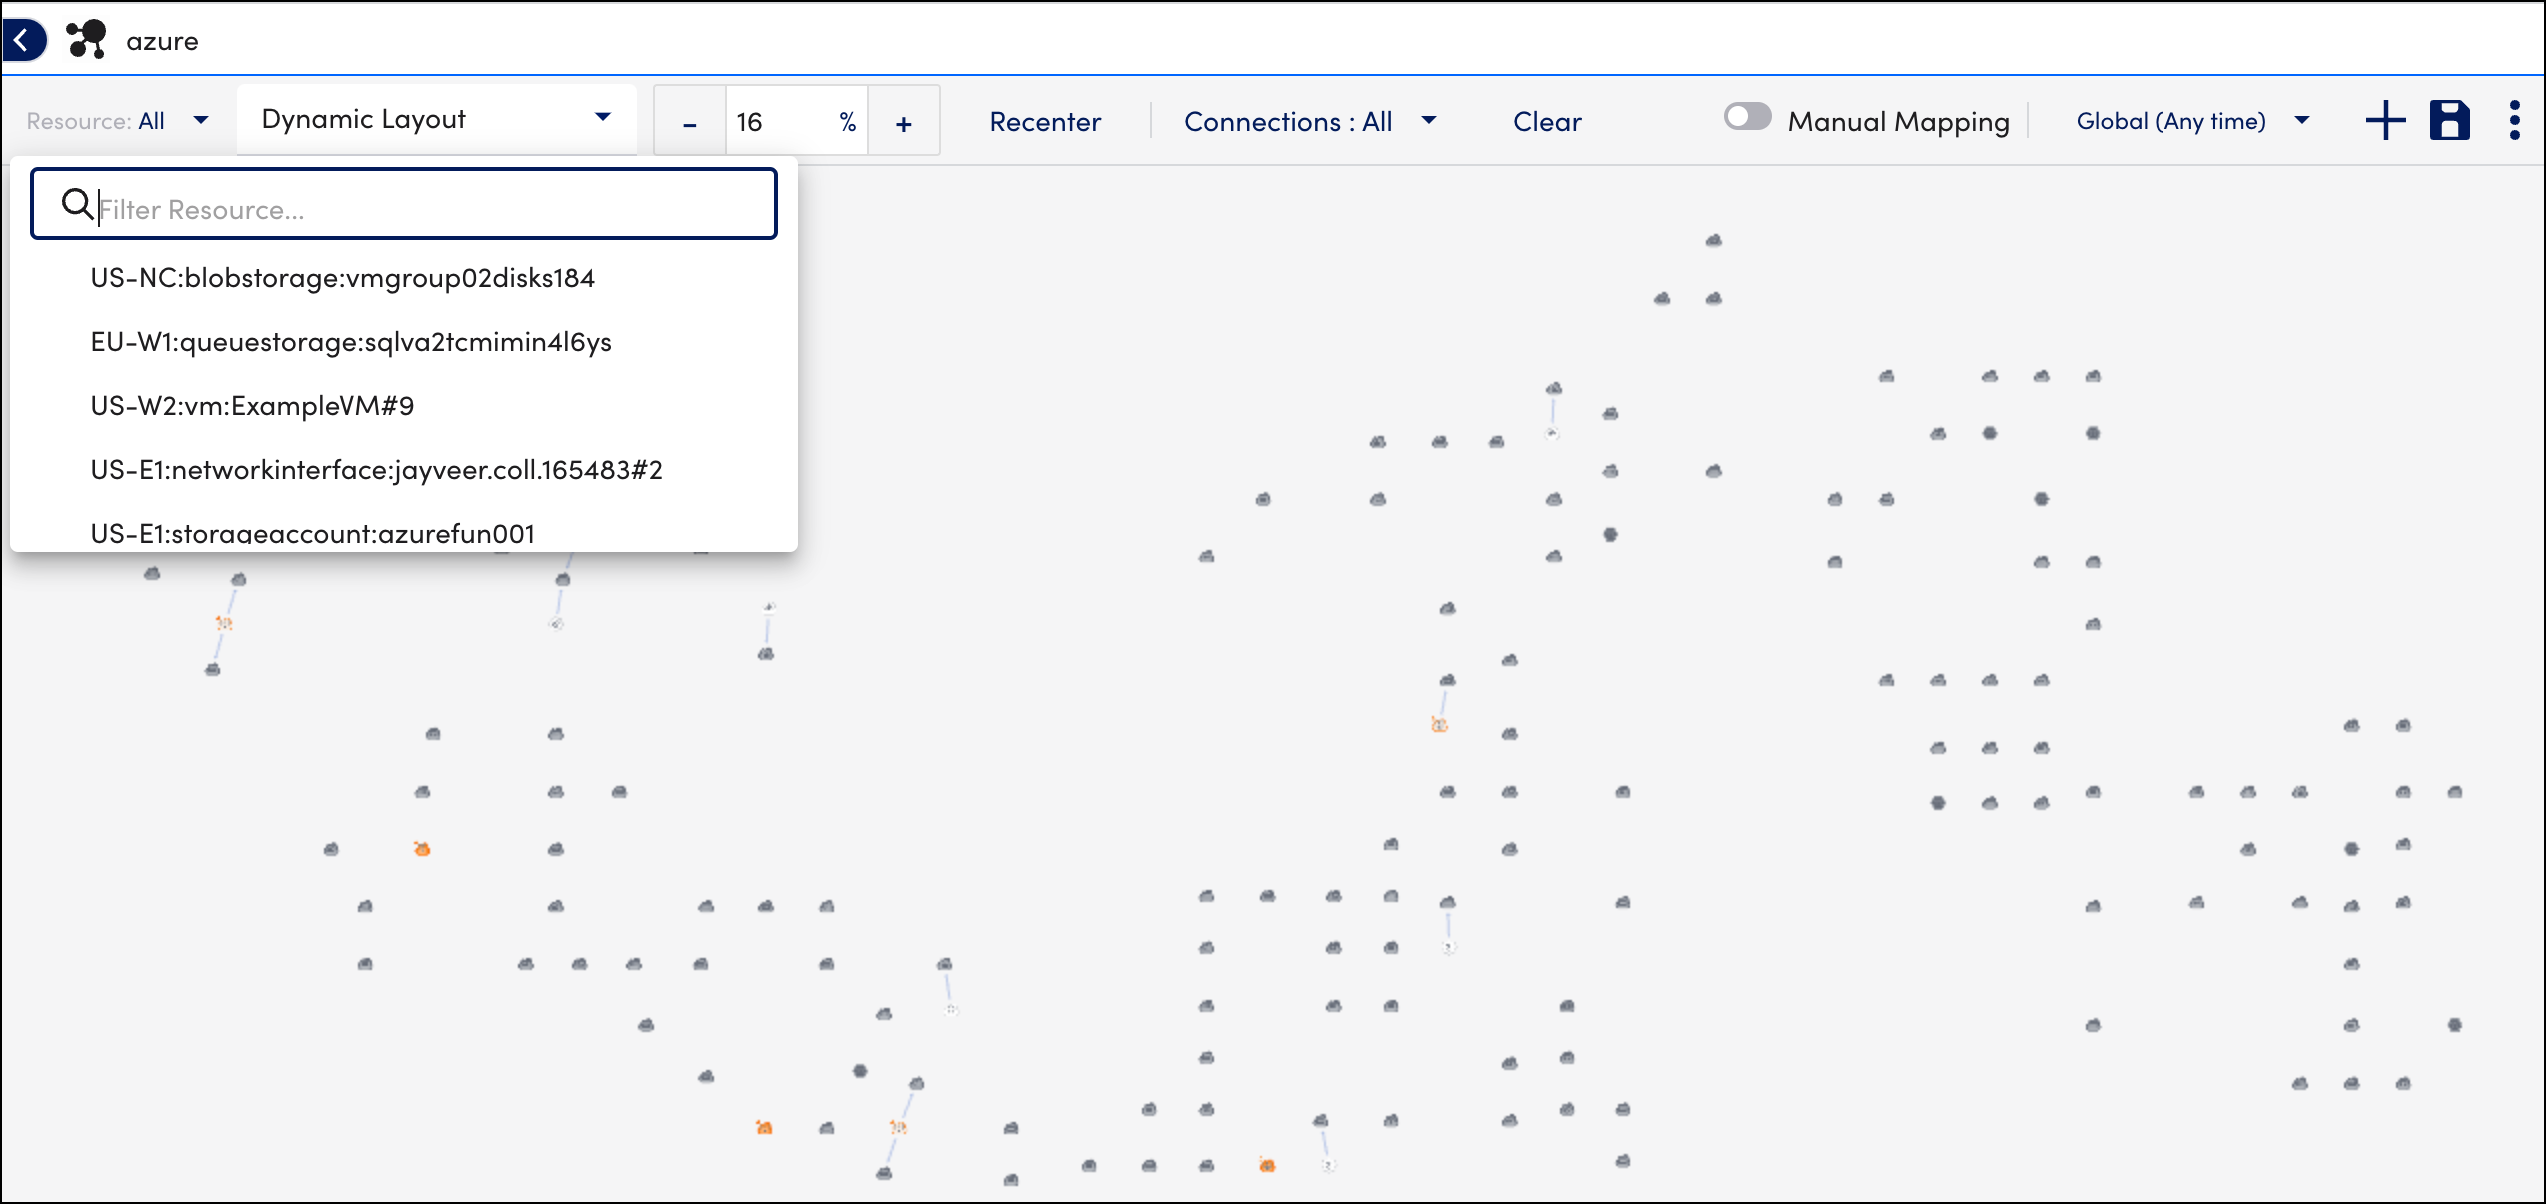Open the Dynamic Layout dropdown
The width and height of the screenshot is (2546, 1204).
[436, 119]
